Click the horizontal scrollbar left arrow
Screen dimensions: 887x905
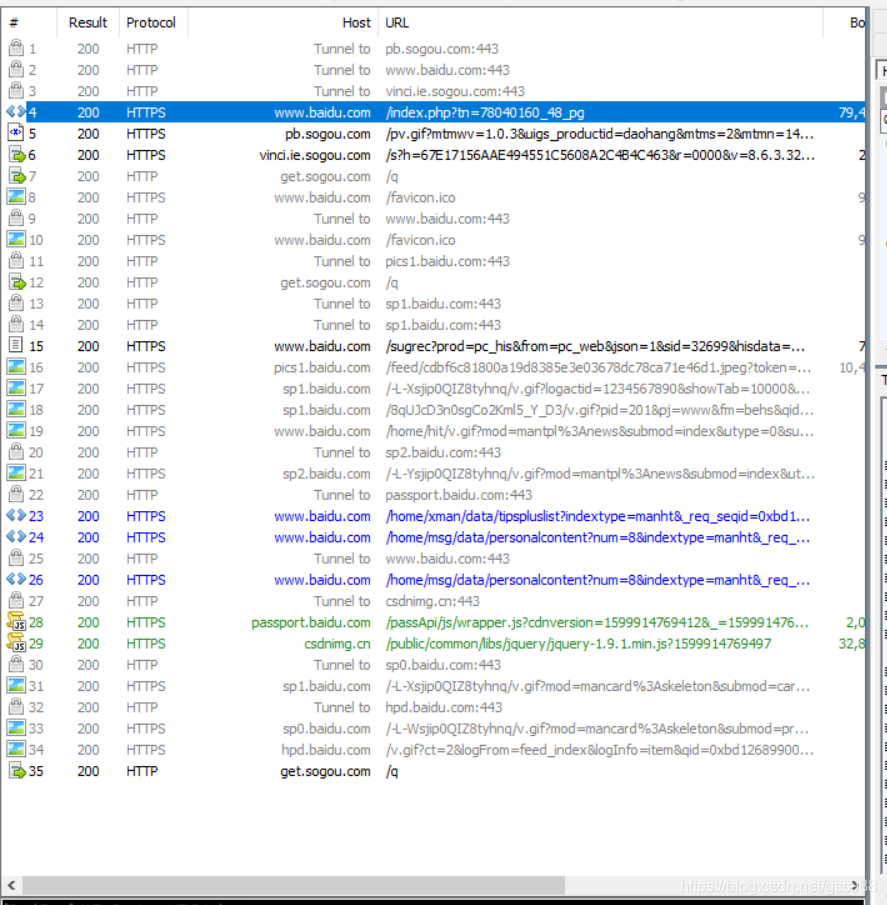coord(11,885)
